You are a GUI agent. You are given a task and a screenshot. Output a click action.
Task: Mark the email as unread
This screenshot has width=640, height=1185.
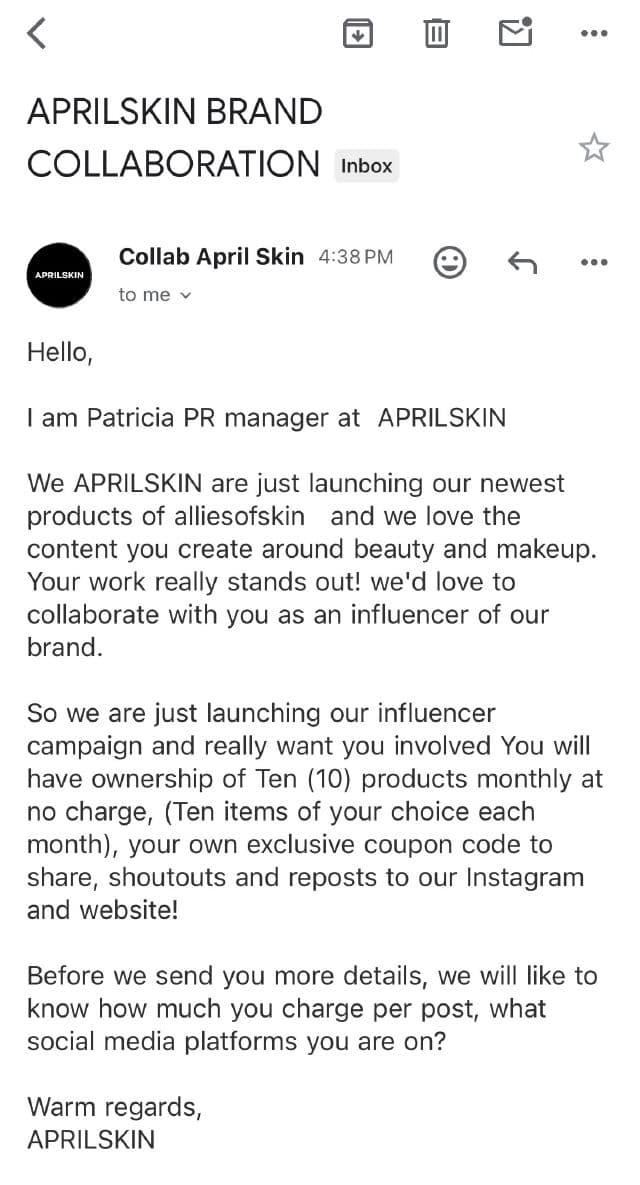click(515, 33)
